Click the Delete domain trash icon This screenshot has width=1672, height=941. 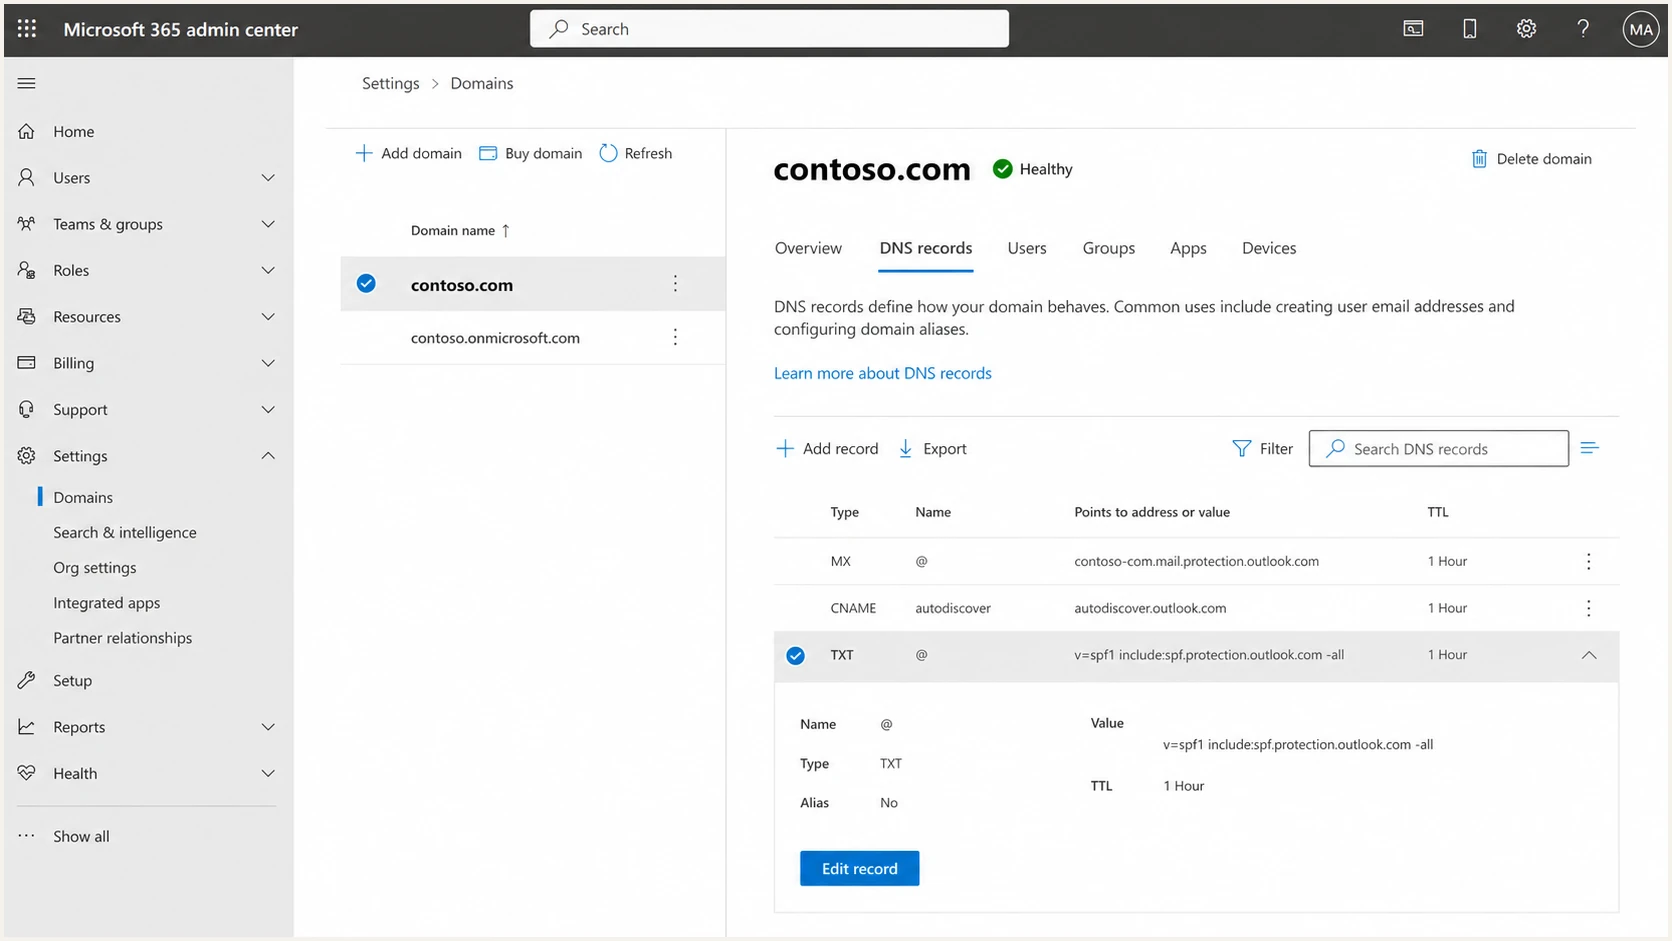coord(1479,159)
